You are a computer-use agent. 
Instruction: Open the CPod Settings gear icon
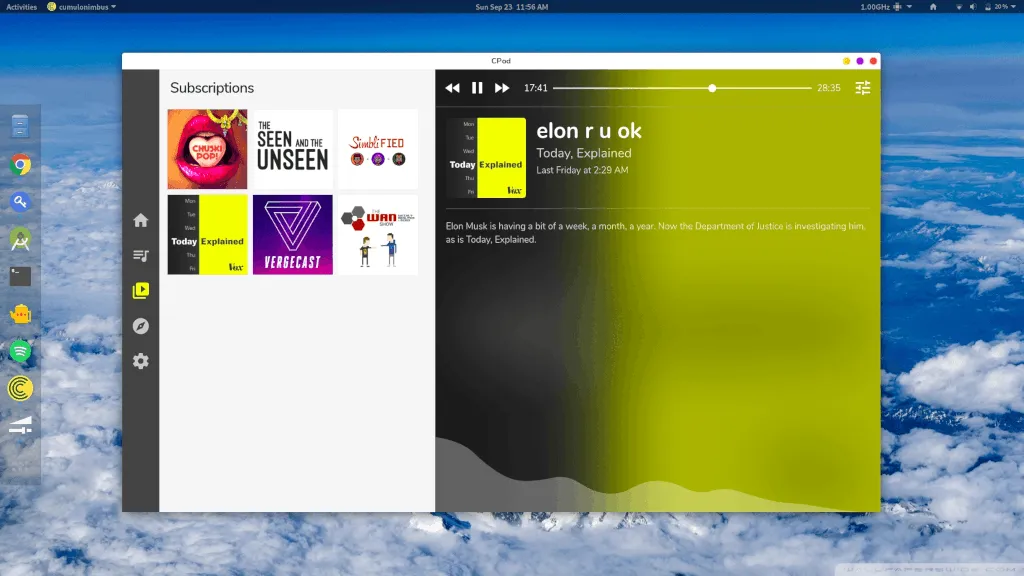141,361
